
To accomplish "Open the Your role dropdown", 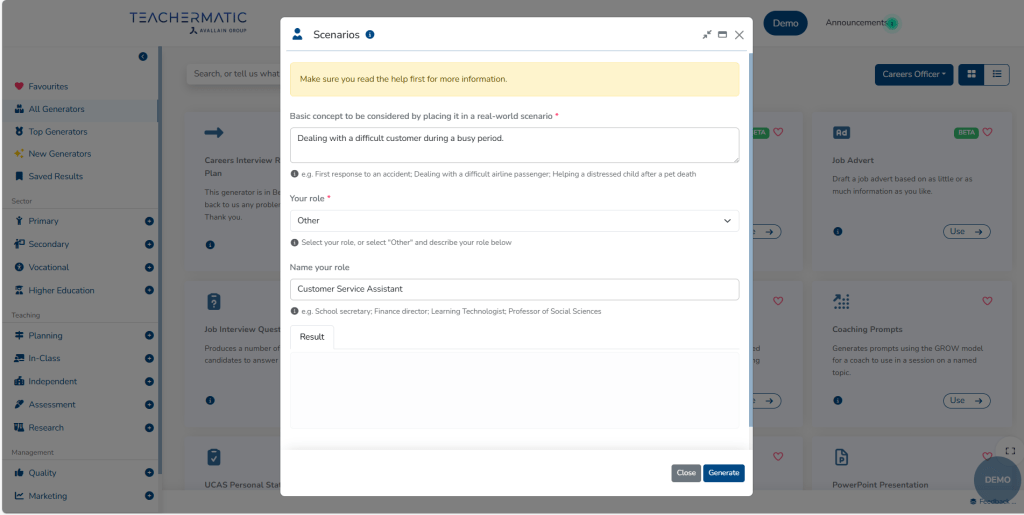I will tap(515, 221).
